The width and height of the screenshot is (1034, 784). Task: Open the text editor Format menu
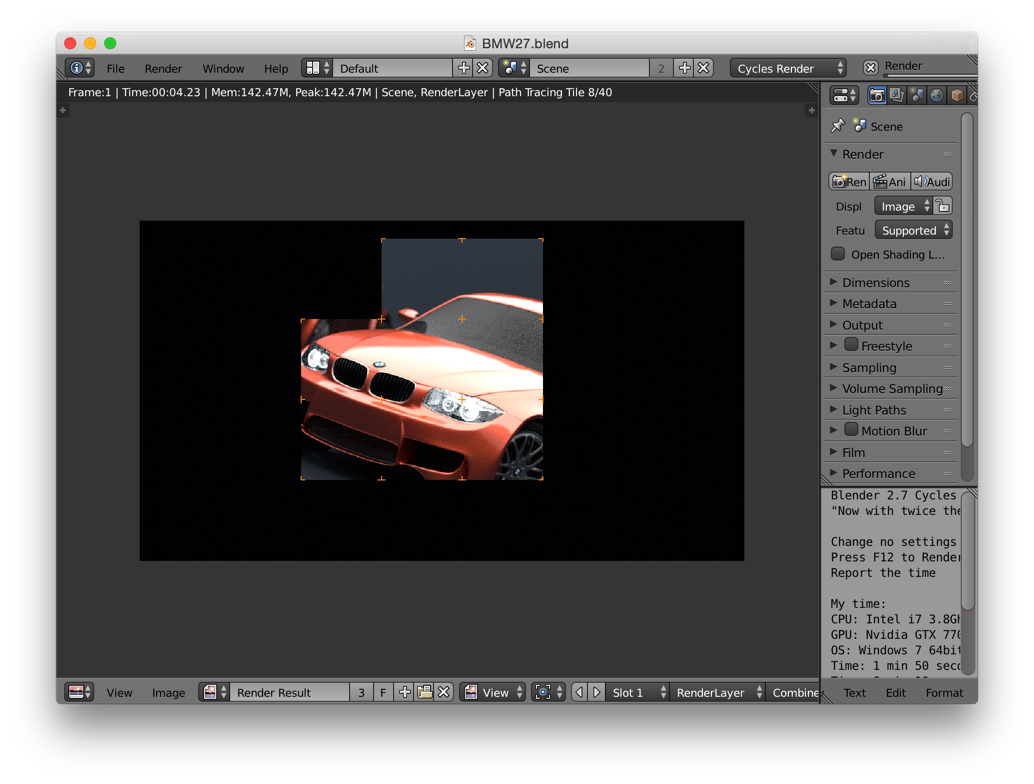click(x=944, y=692)
